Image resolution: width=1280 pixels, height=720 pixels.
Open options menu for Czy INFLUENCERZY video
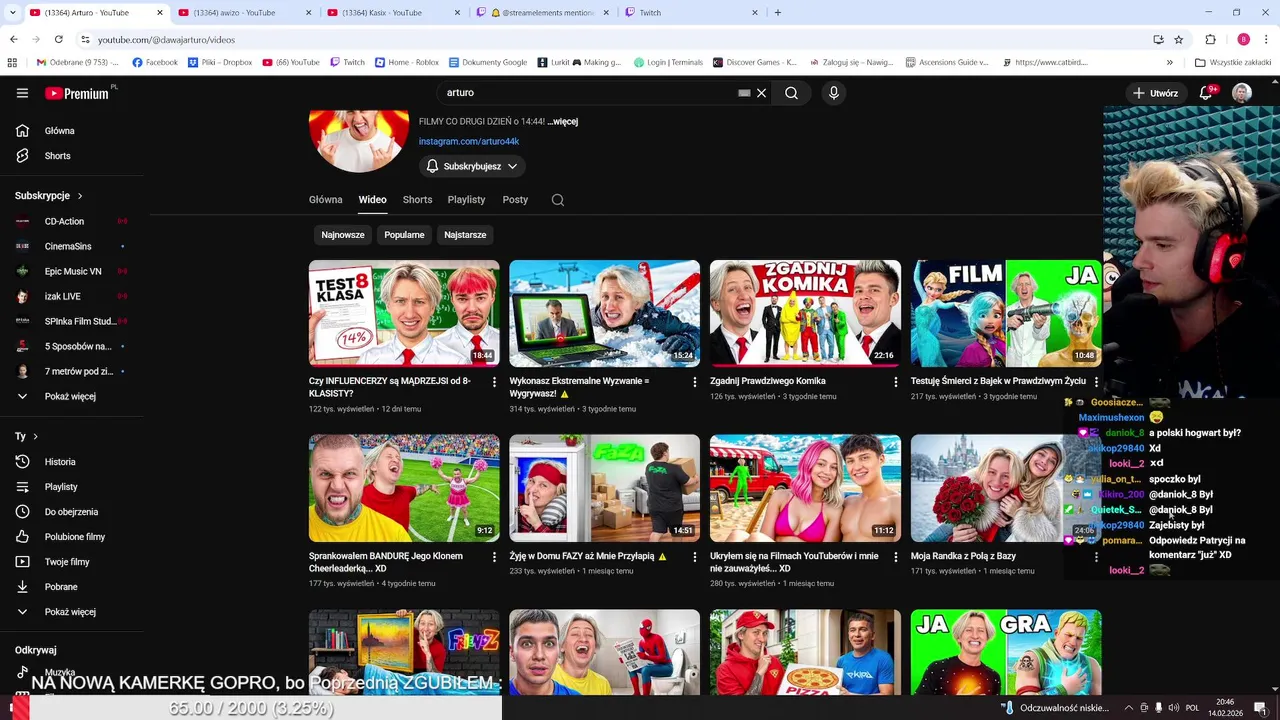coord(494,382)
